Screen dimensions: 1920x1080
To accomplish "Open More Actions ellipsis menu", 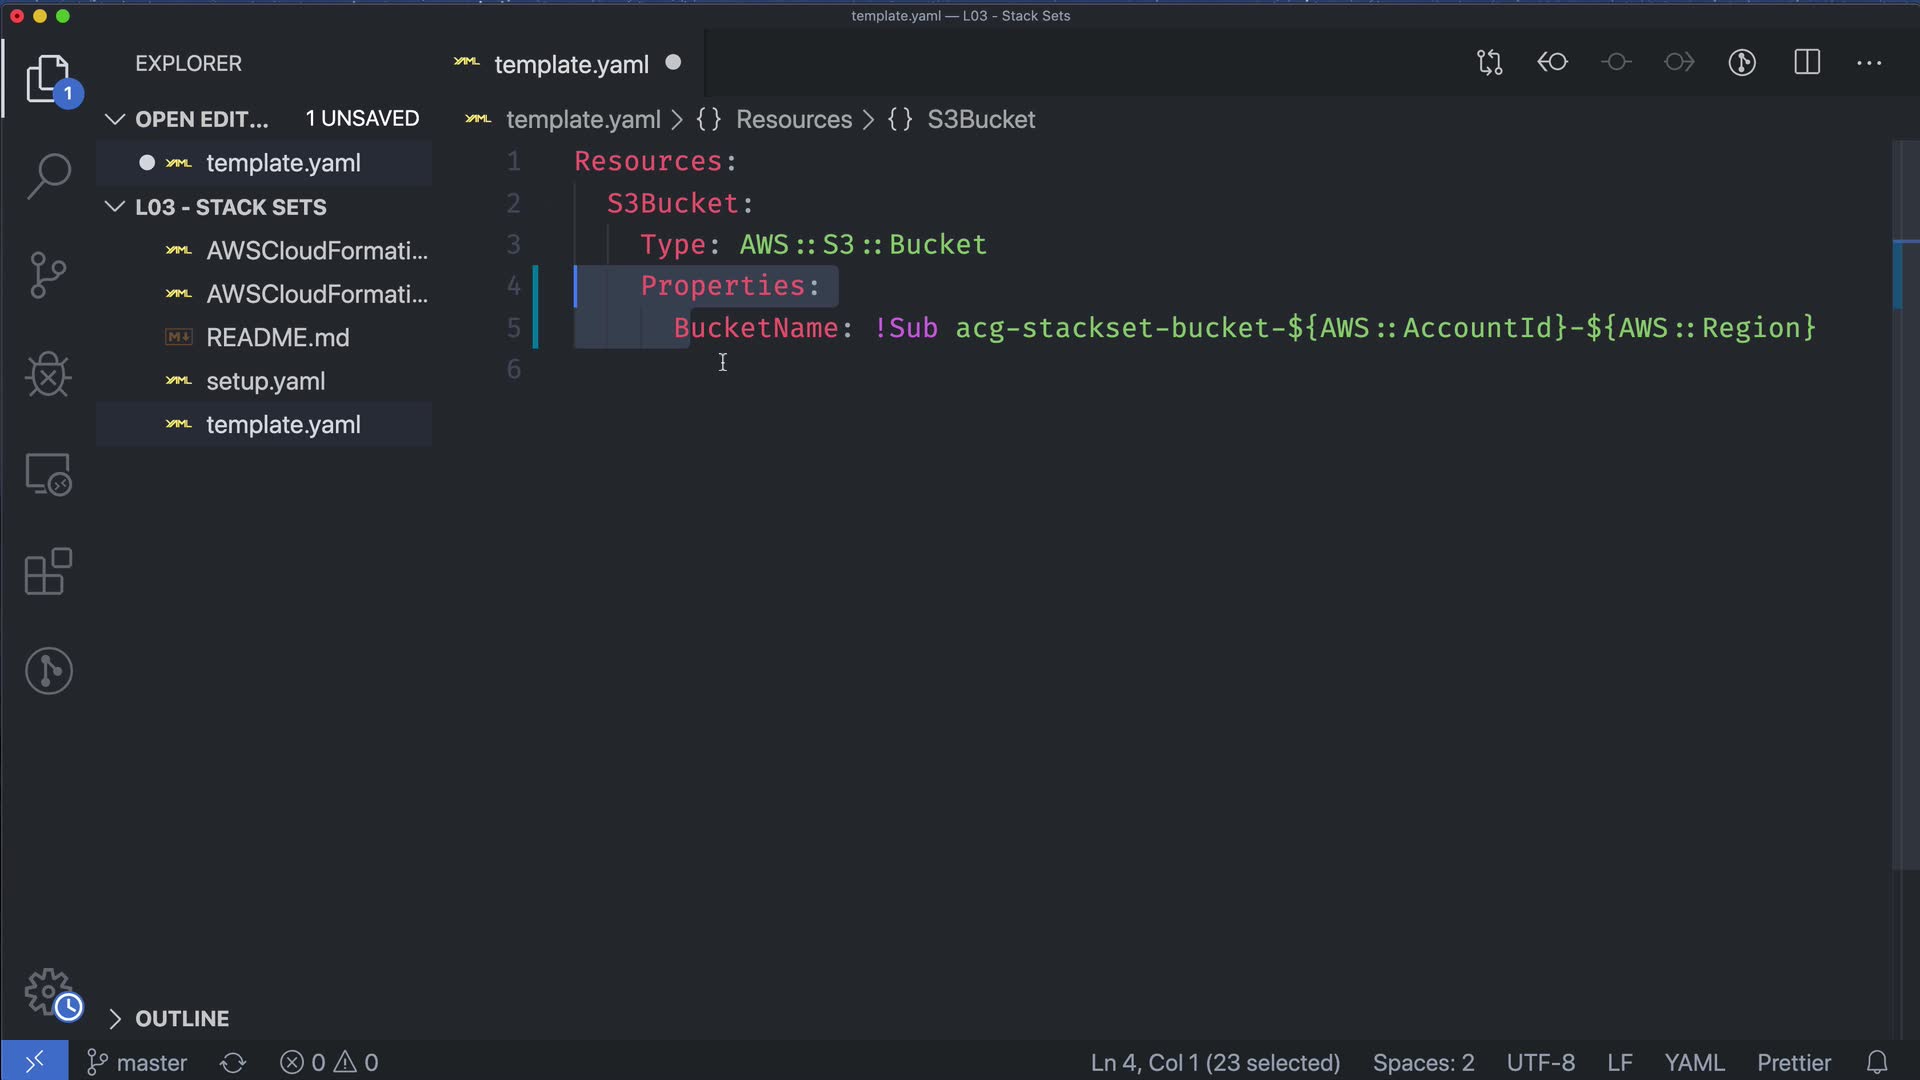I will (x=1869, y=63).
